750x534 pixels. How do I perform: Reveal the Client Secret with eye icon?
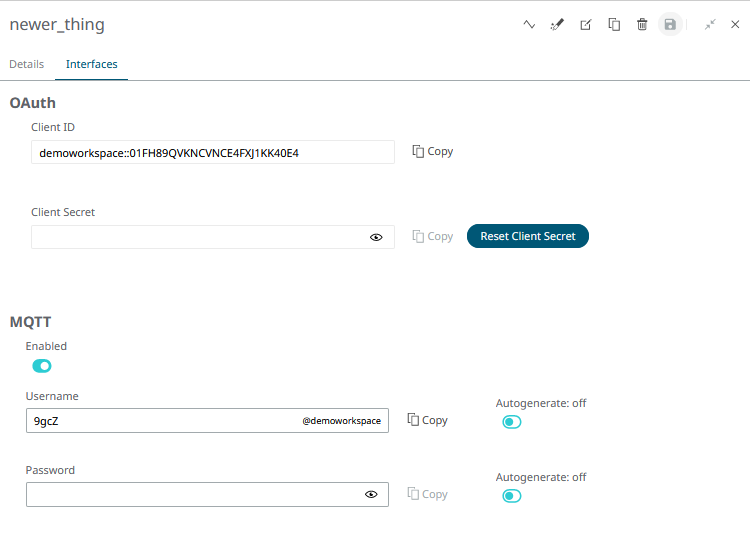tap(376, 237)
